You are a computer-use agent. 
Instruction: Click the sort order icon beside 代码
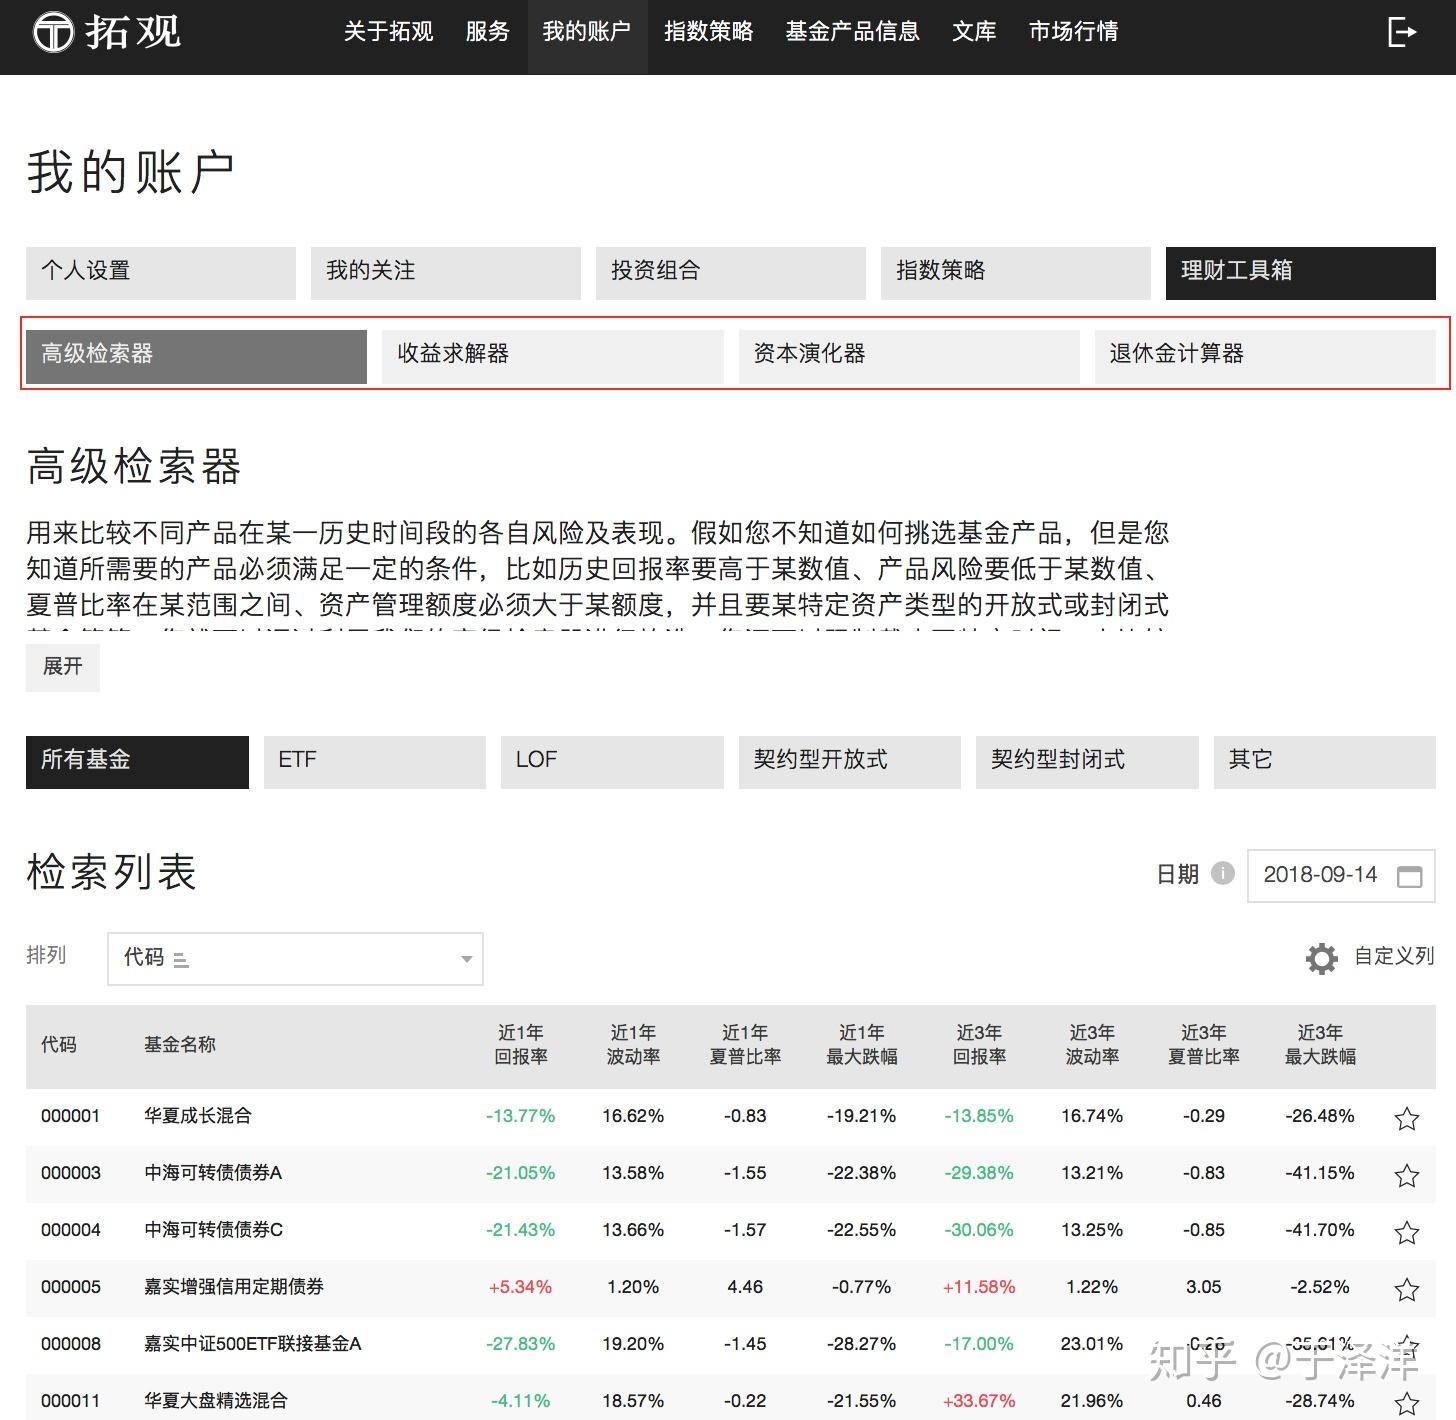click(181, 960)
